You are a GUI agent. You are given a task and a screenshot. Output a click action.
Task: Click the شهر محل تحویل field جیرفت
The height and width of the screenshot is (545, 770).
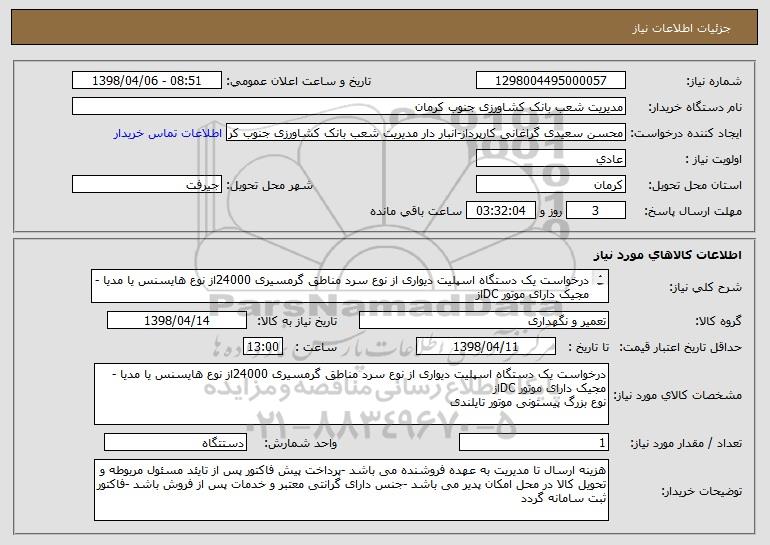tap(147, 184)
